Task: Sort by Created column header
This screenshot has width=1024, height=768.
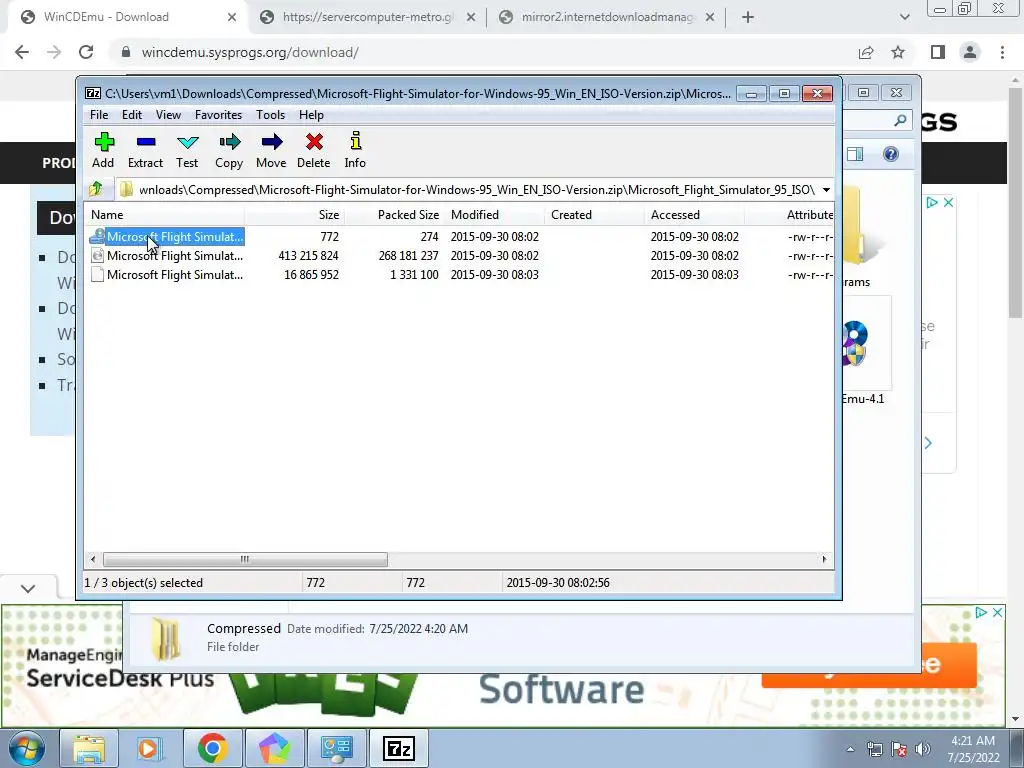Action: point(594,215)
